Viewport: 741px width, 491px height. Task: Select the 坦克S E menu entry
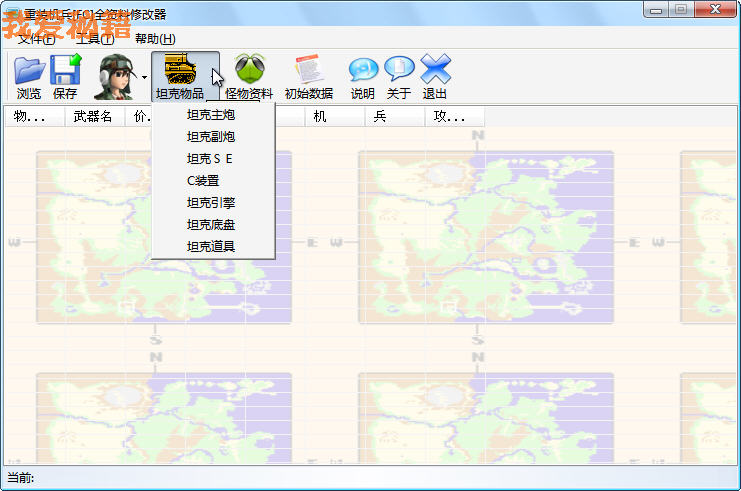(x=211, y=159)
